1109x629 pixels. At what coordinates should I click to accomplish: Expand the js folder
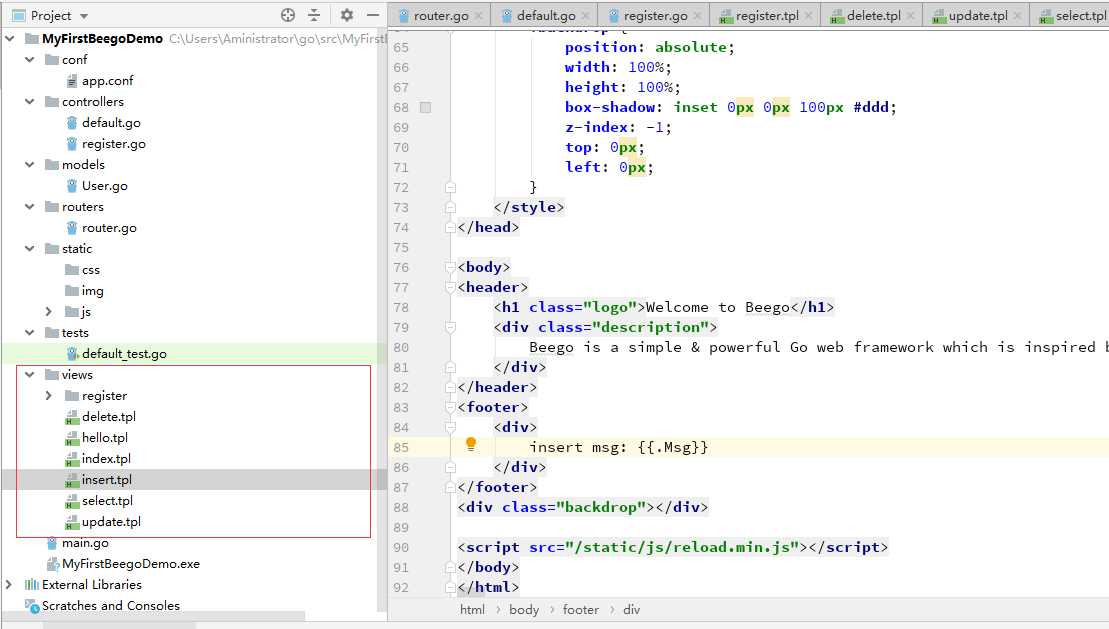49,311
